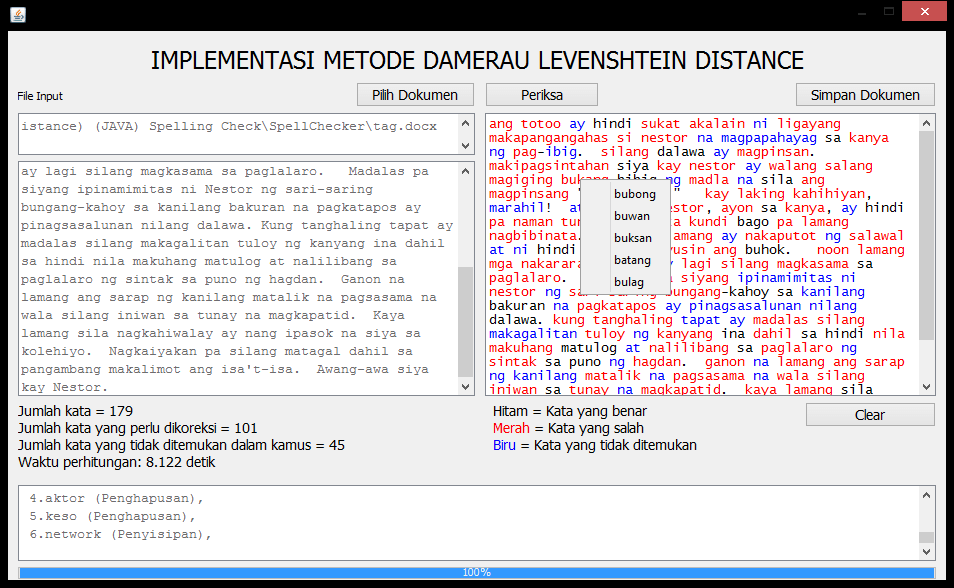Select "batang" from the correction menu

(632, 260)
